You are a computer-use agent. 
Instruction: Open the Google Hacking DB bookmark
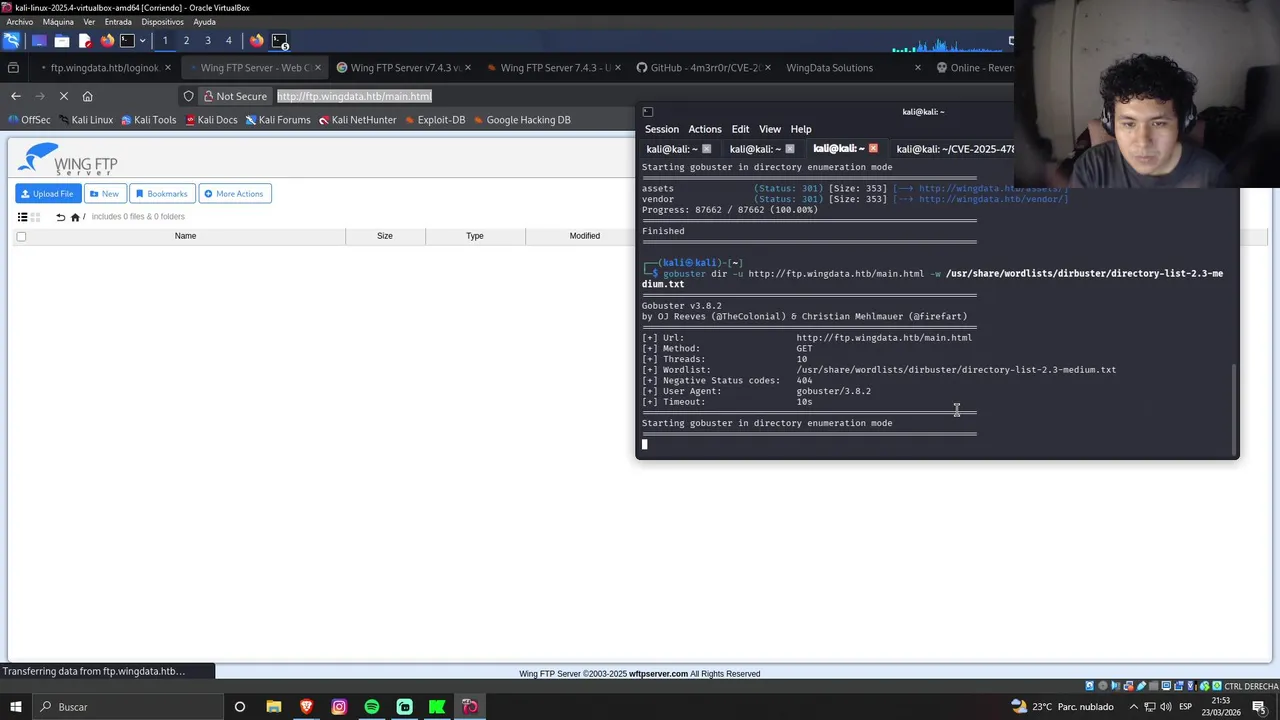point(522,120)
